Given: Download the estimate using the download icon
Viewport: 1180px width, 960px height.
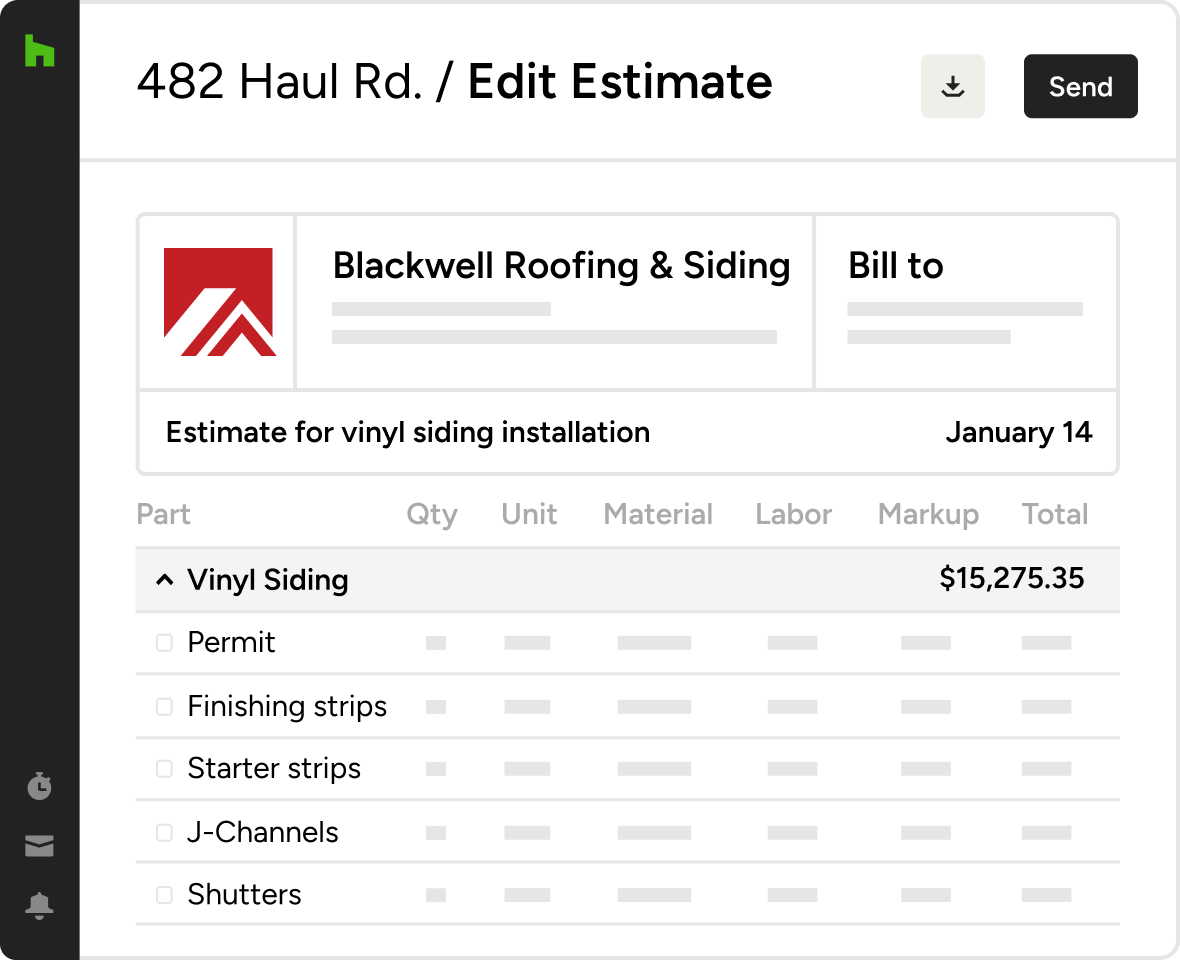Looking at the screenshot, I should [x=952, y=86].
